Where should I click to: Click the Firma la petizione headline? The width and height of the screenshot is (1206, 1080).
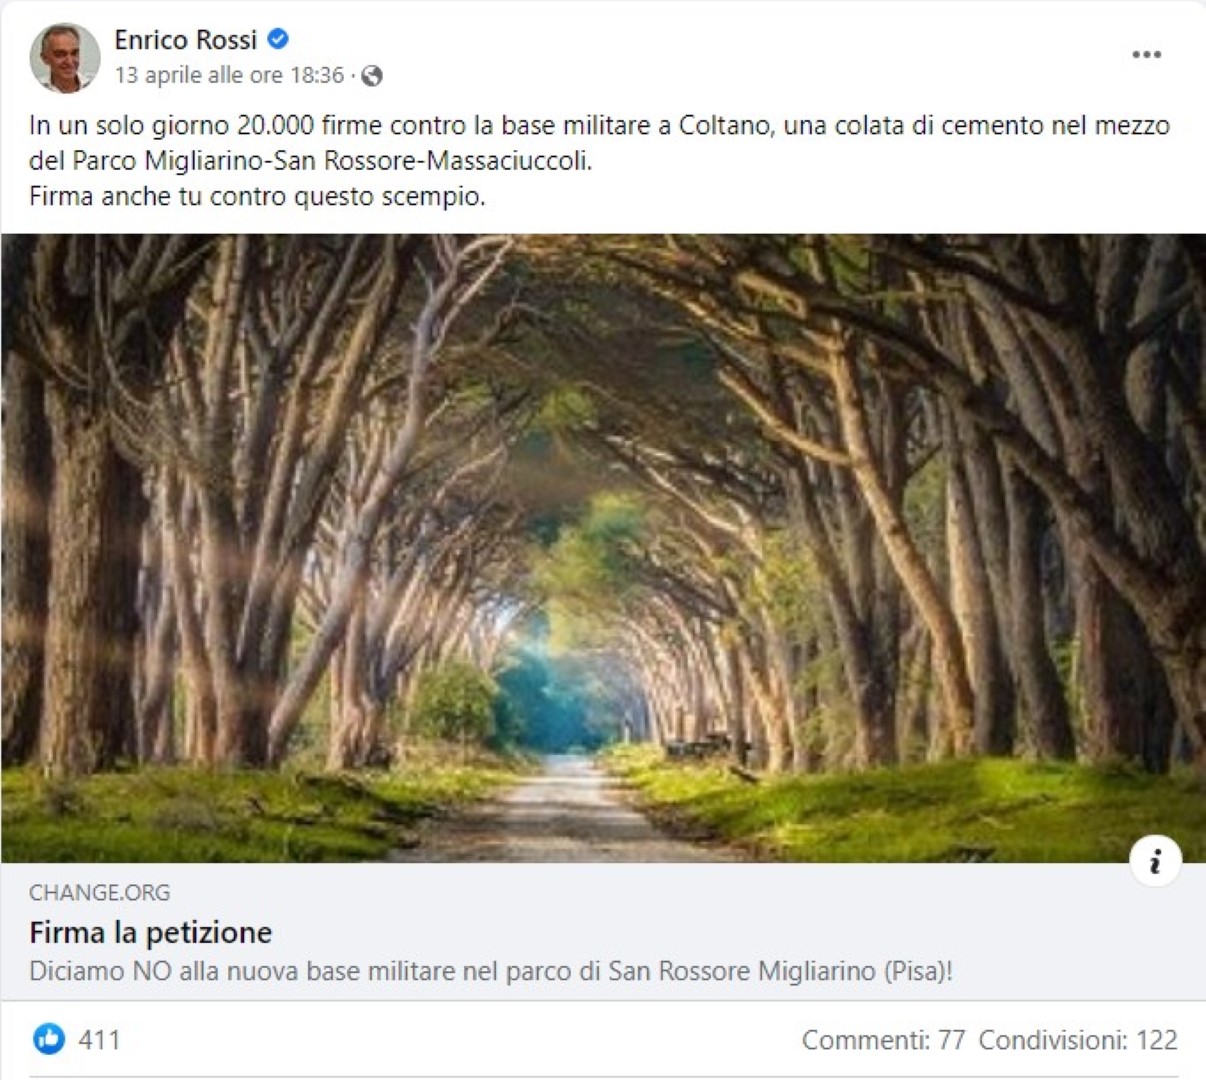[151, 932]
